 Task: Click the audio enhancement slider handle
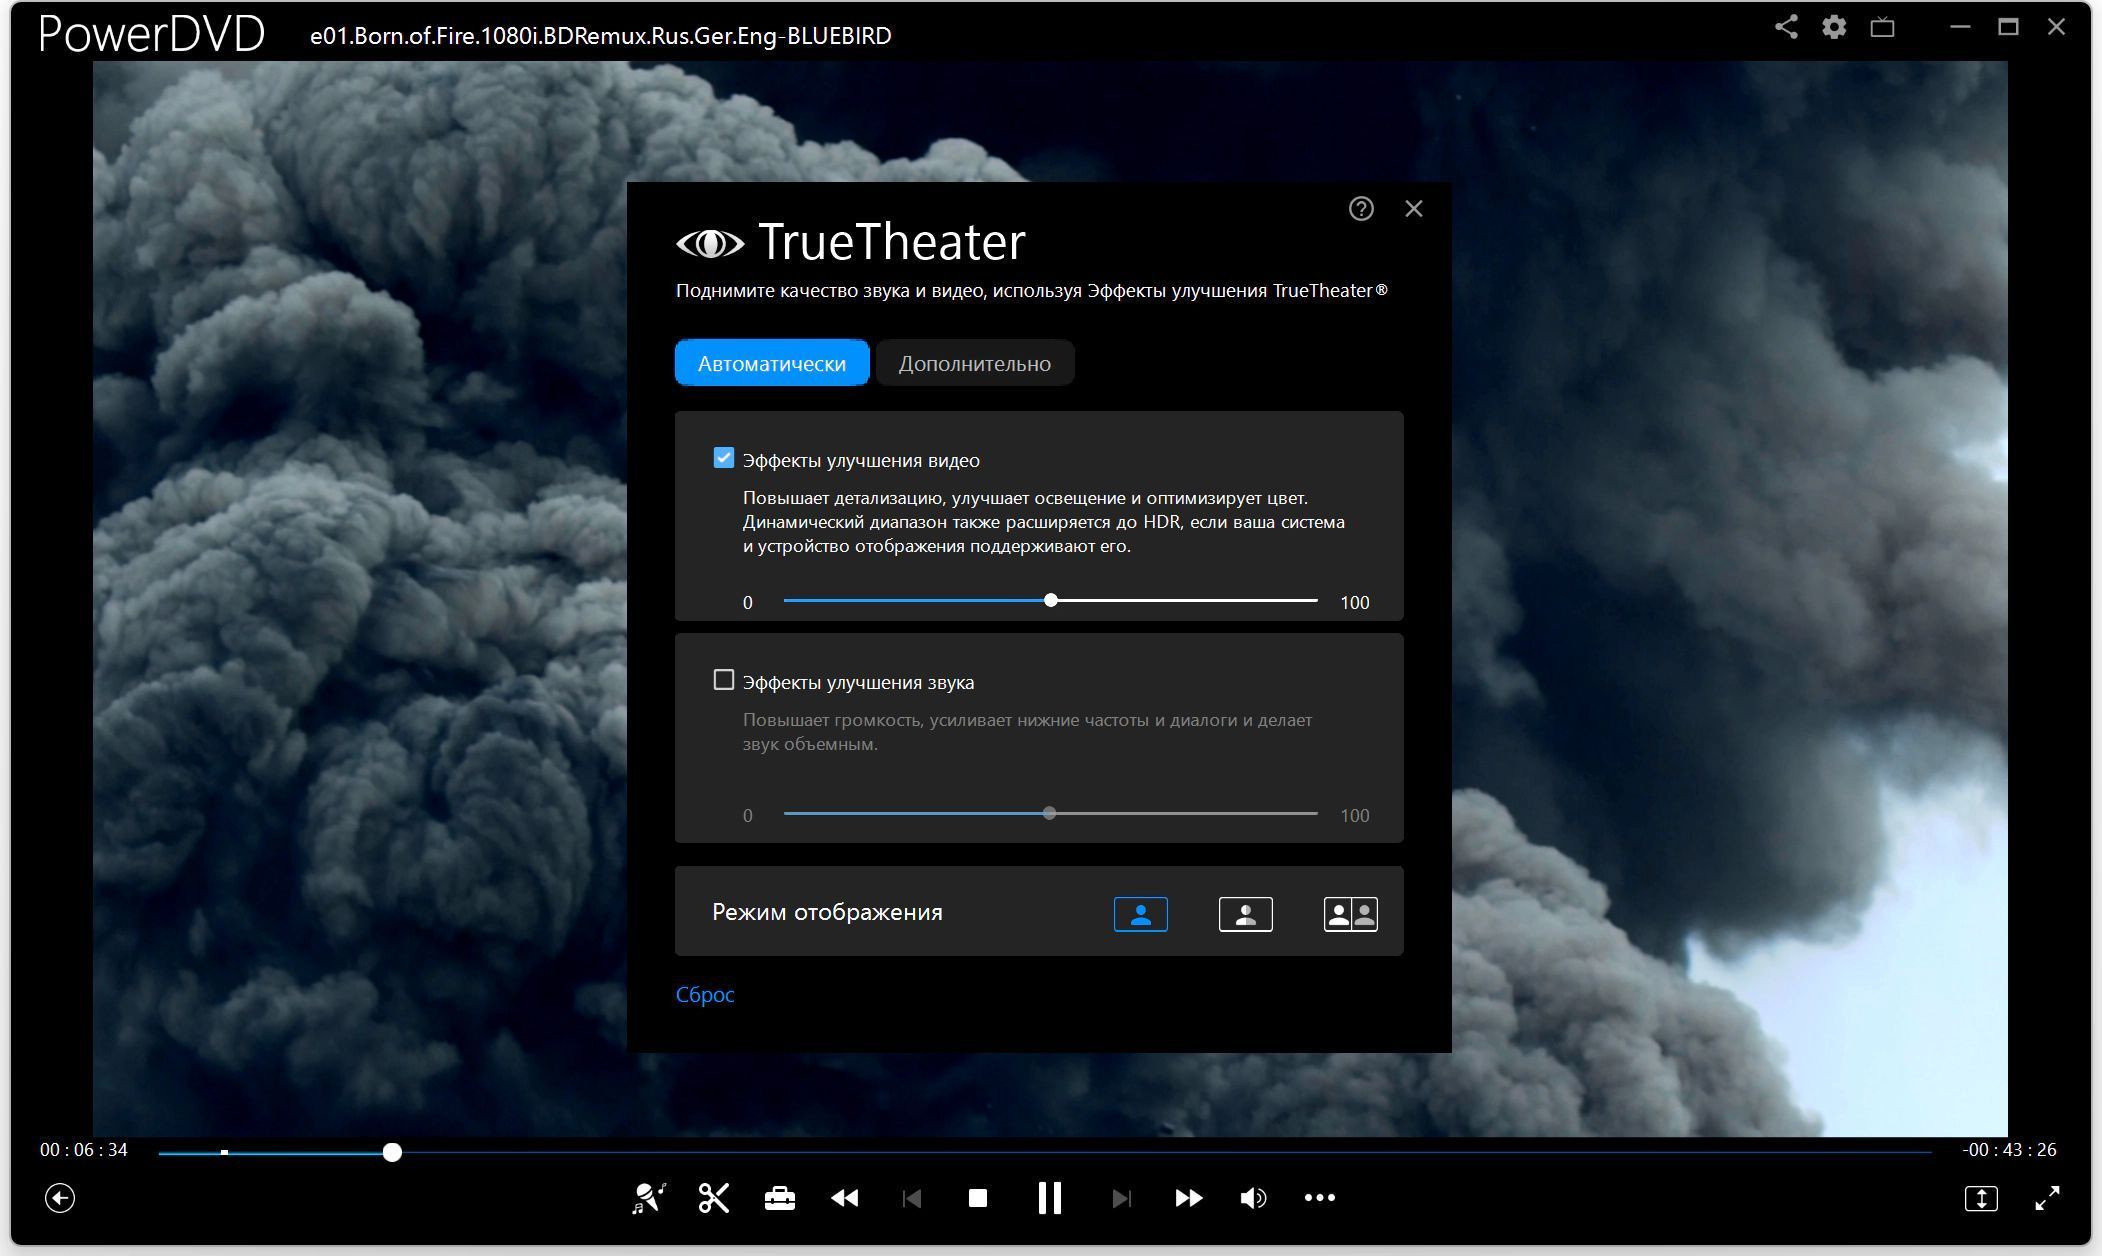coord(1049,813)
